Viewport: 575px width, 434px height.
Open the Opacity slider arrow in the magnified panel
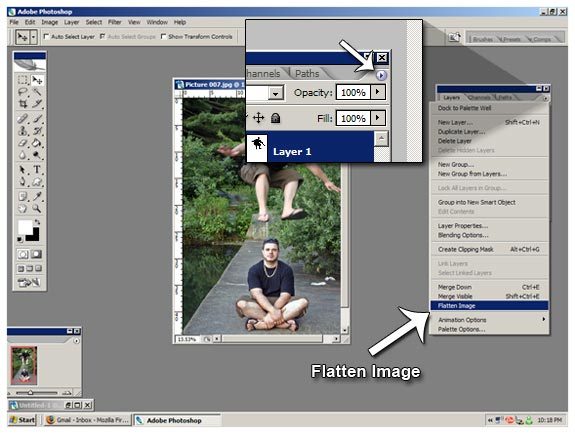(378, 92)
